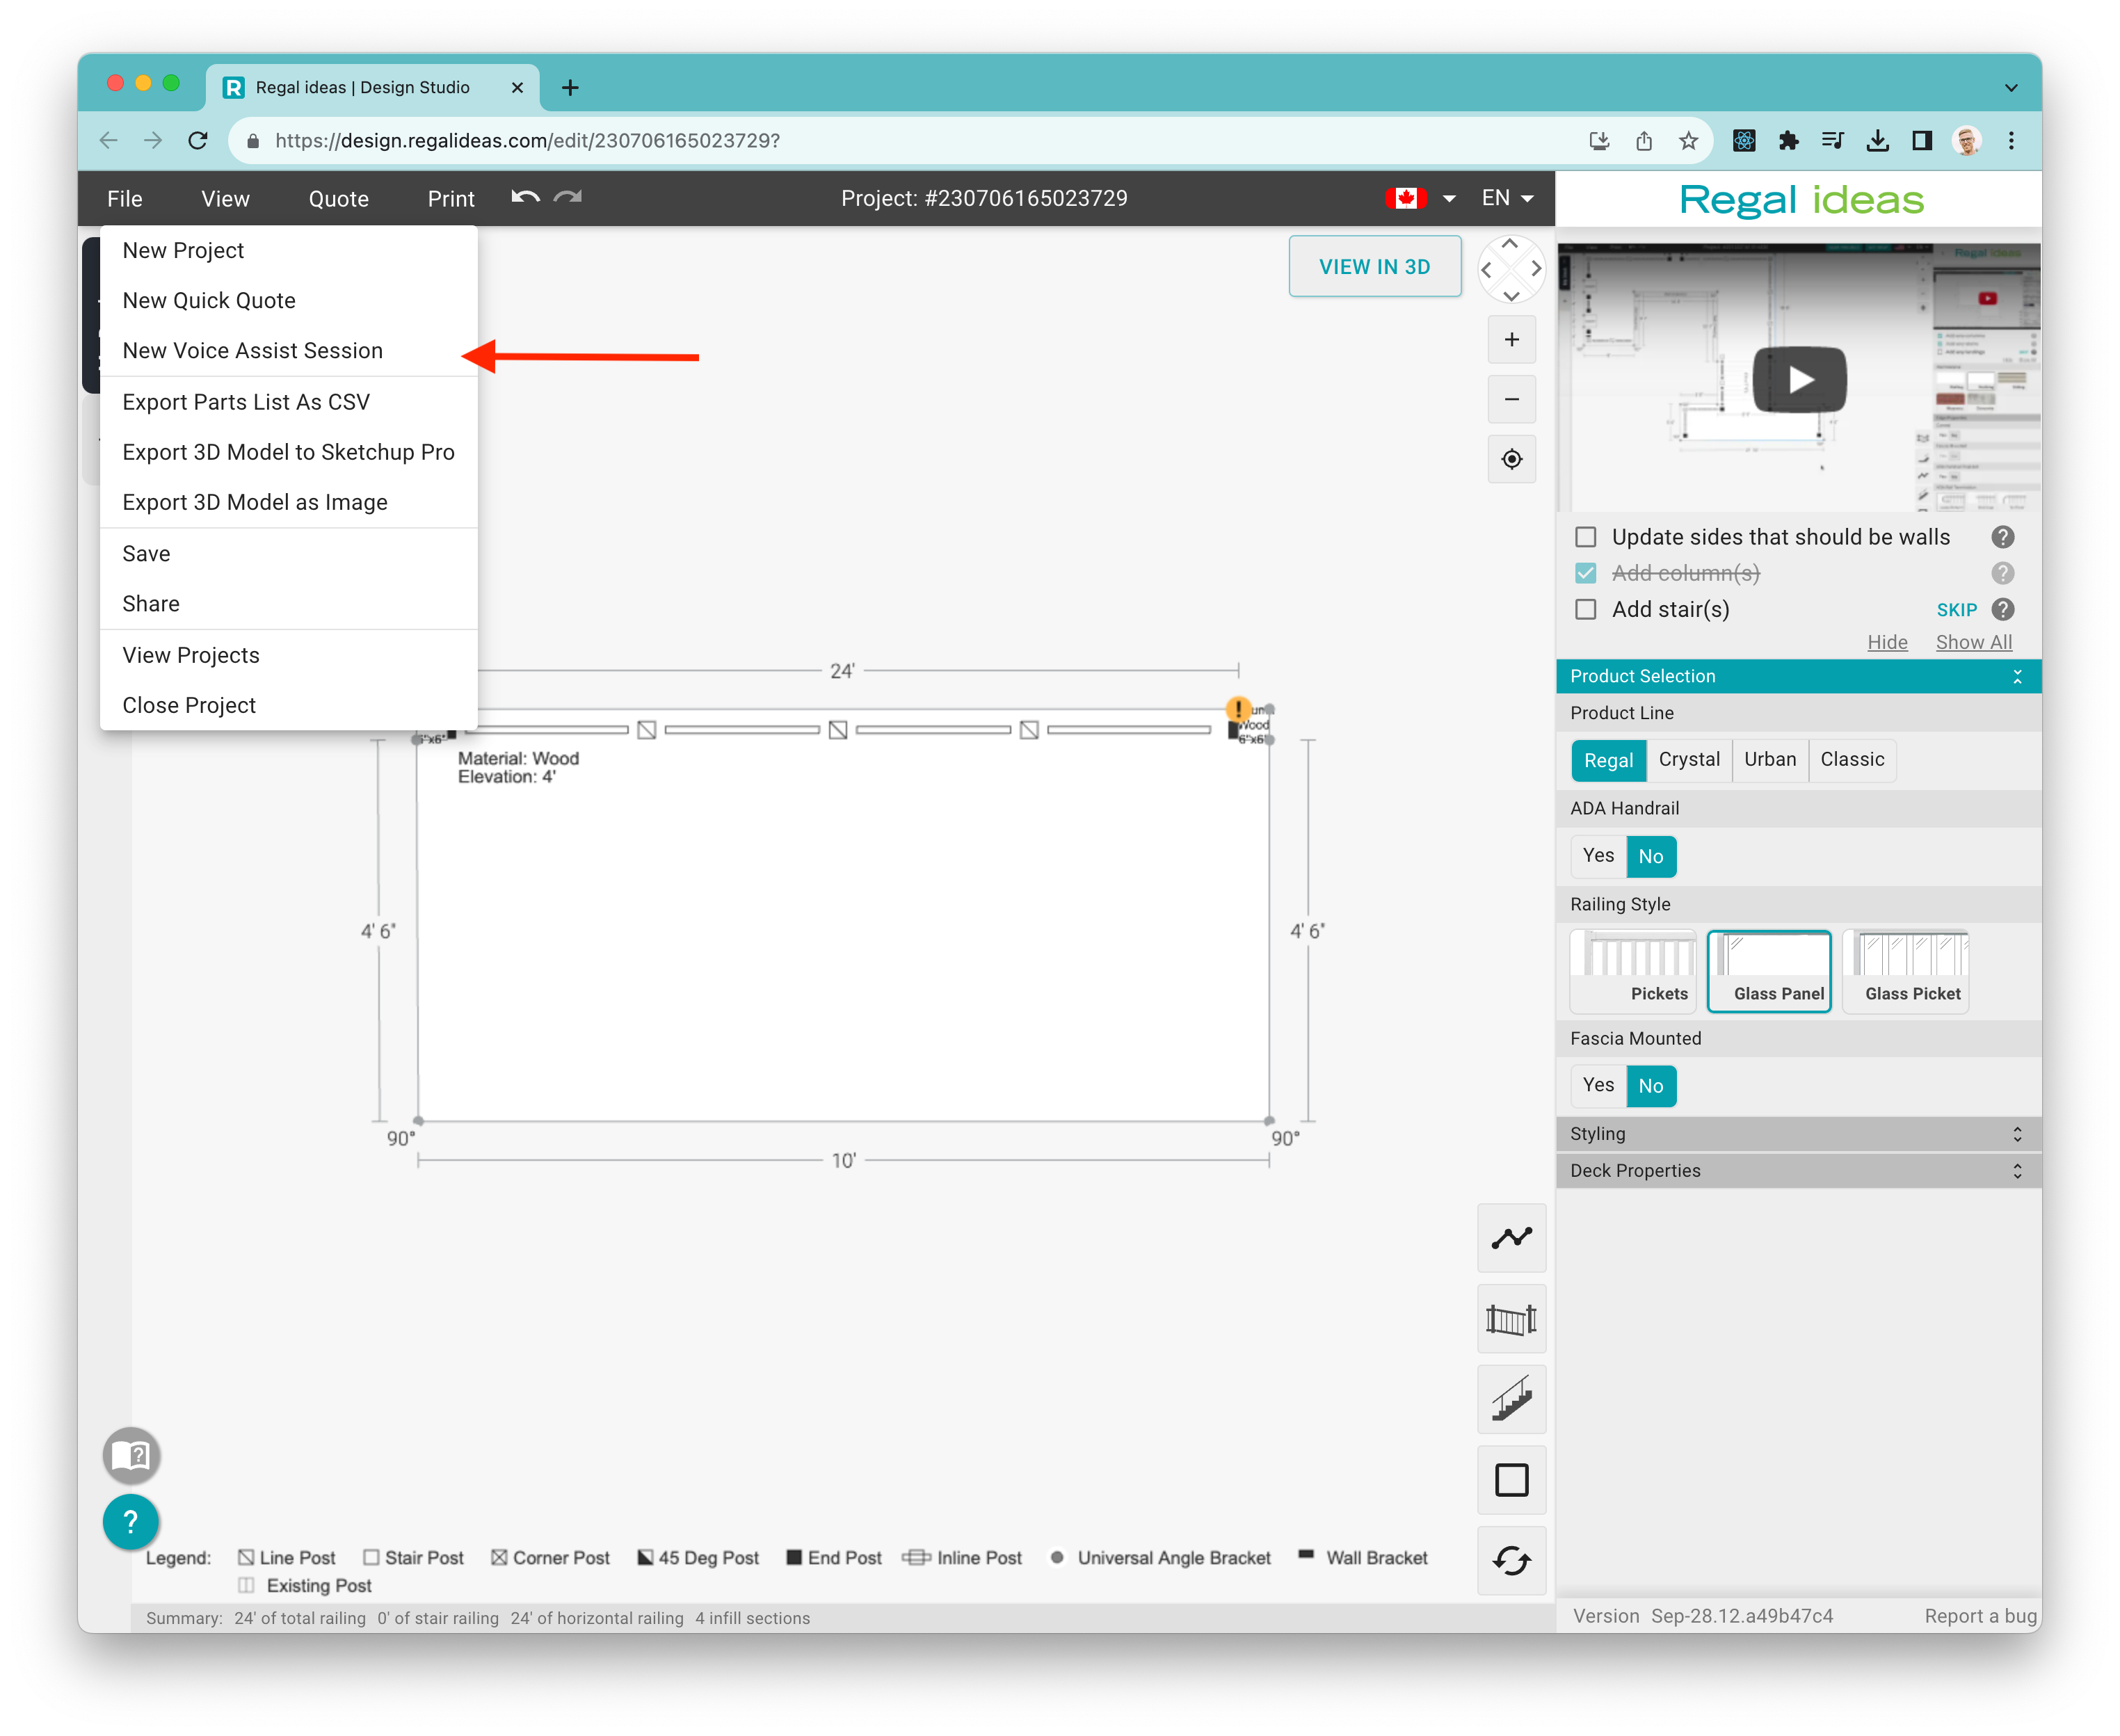2120x1736 pixels.
Task: Click the rotate/refresh tool icon
Action: 1511,1560
